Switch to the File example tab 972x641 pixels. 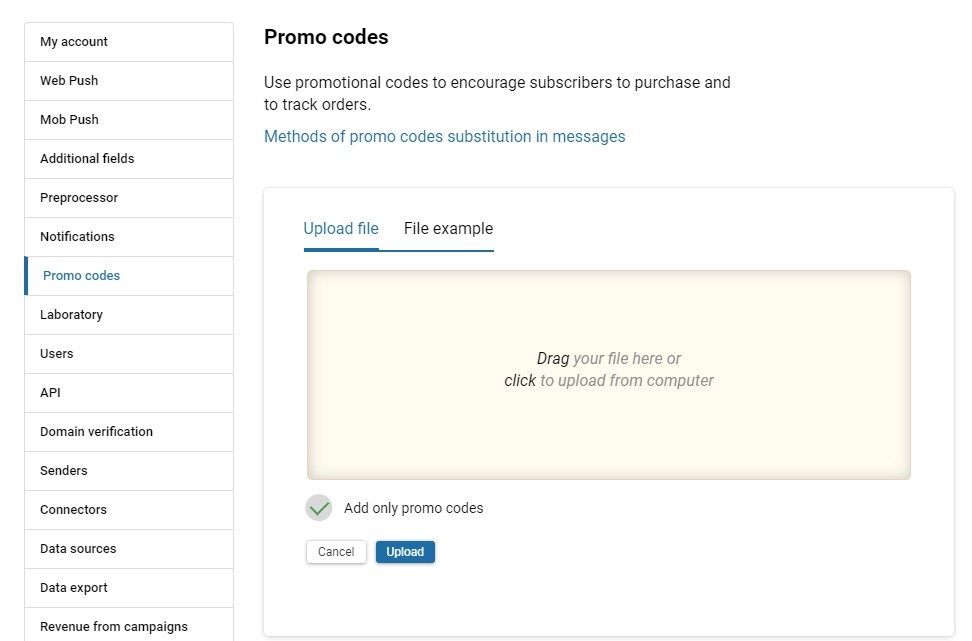(x=448, y=229)
